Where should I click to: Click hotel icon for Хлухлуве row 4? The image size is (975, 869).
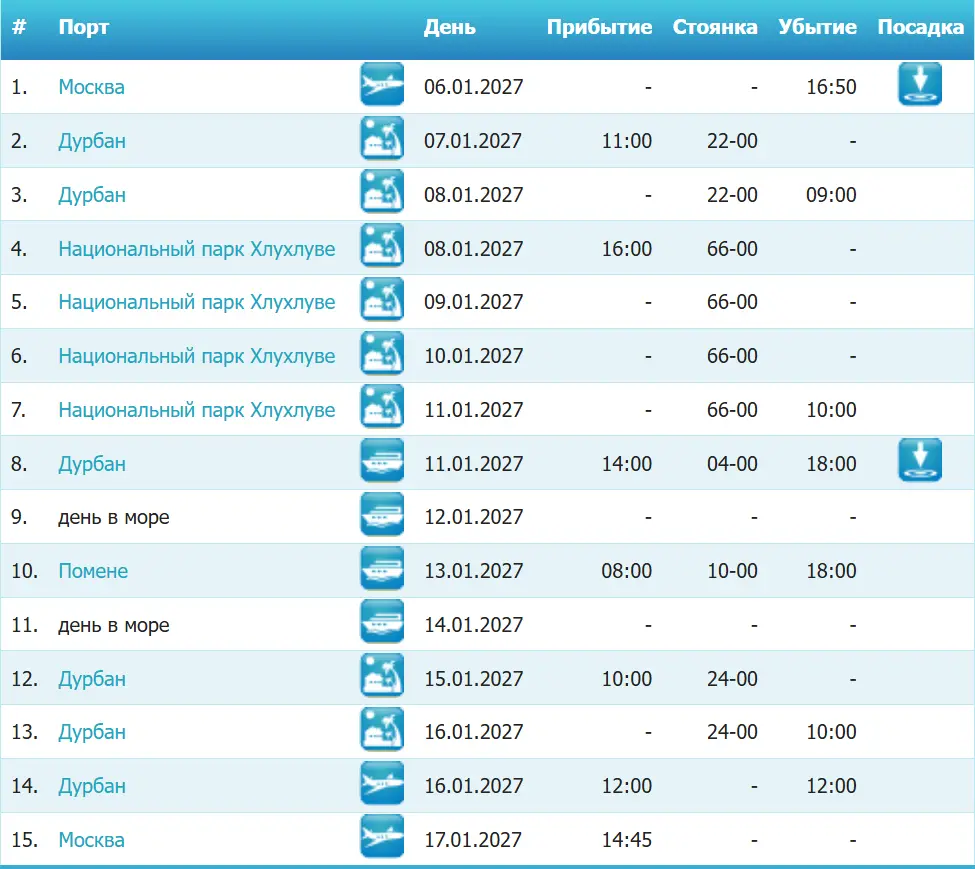click(382, 246)
